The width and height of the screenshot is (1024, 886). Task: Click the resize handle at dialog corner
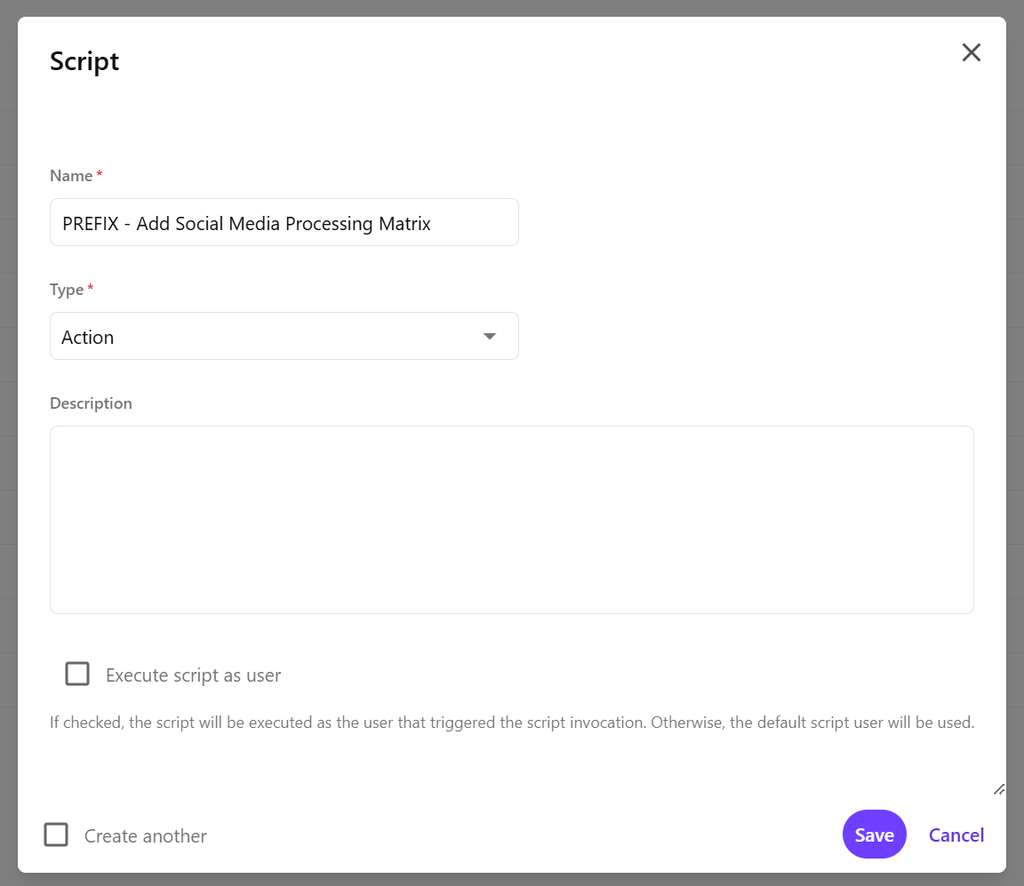pos(998,790)
